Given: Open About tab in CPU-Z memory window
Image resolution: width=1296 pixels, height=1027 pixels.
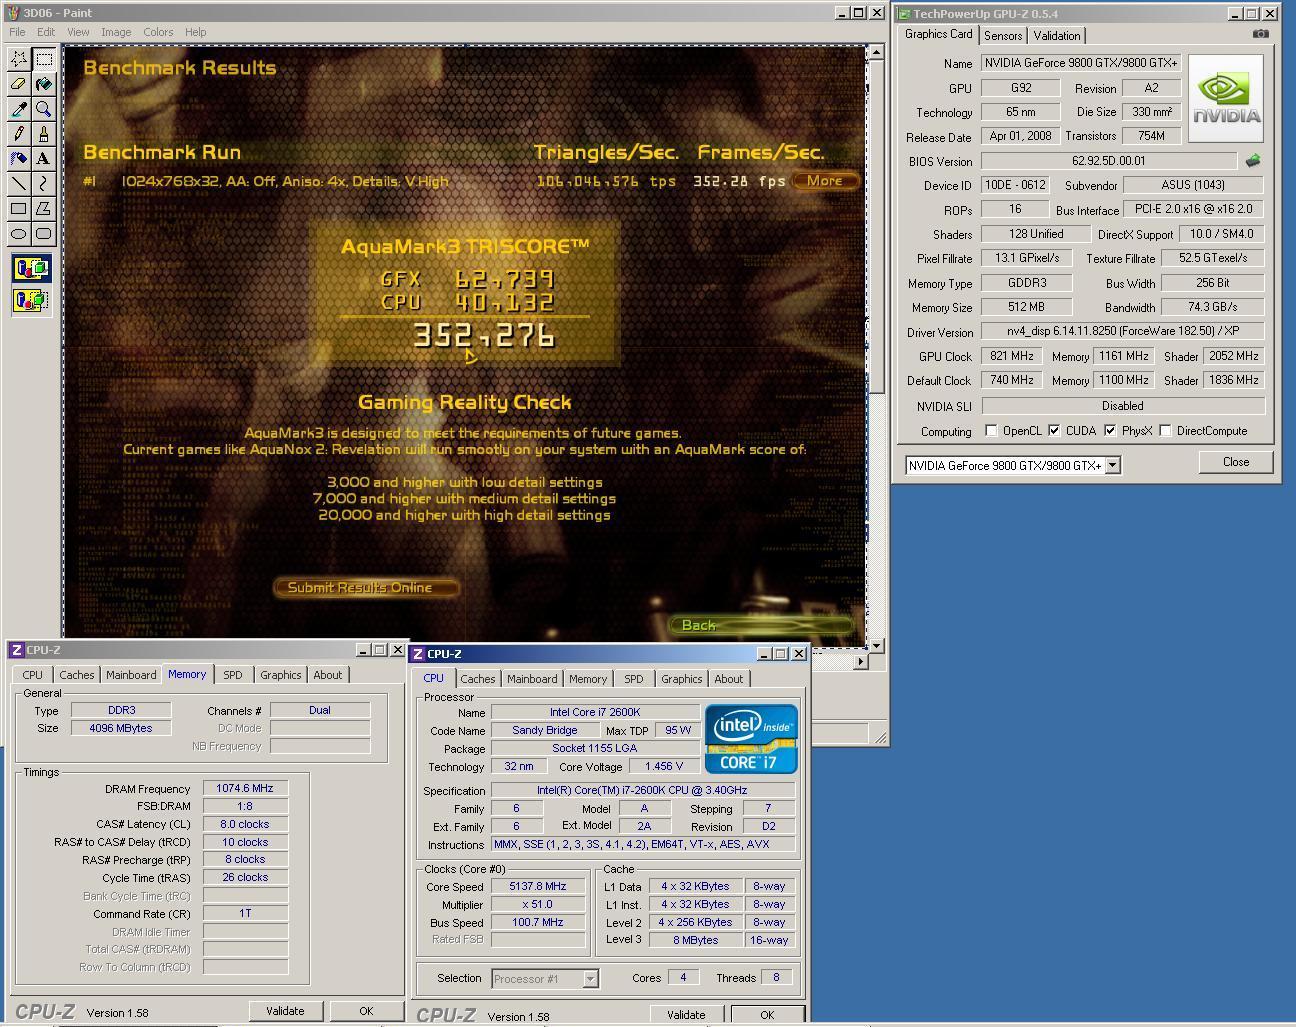Looking at the screenshot, I should point(328,675).
